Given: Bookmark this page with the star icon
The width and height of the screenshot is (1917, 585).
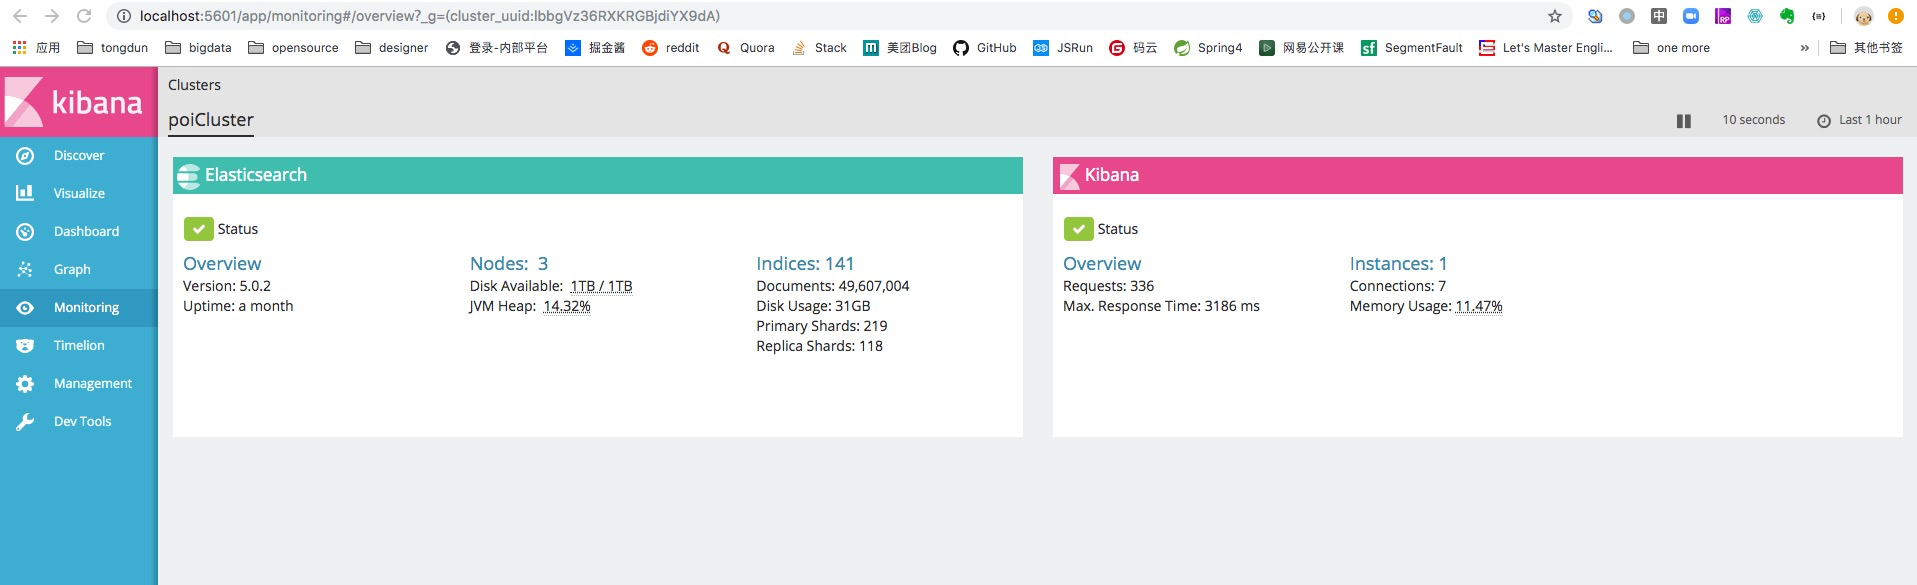Looking at the screenshot, I should [1554, 16].
